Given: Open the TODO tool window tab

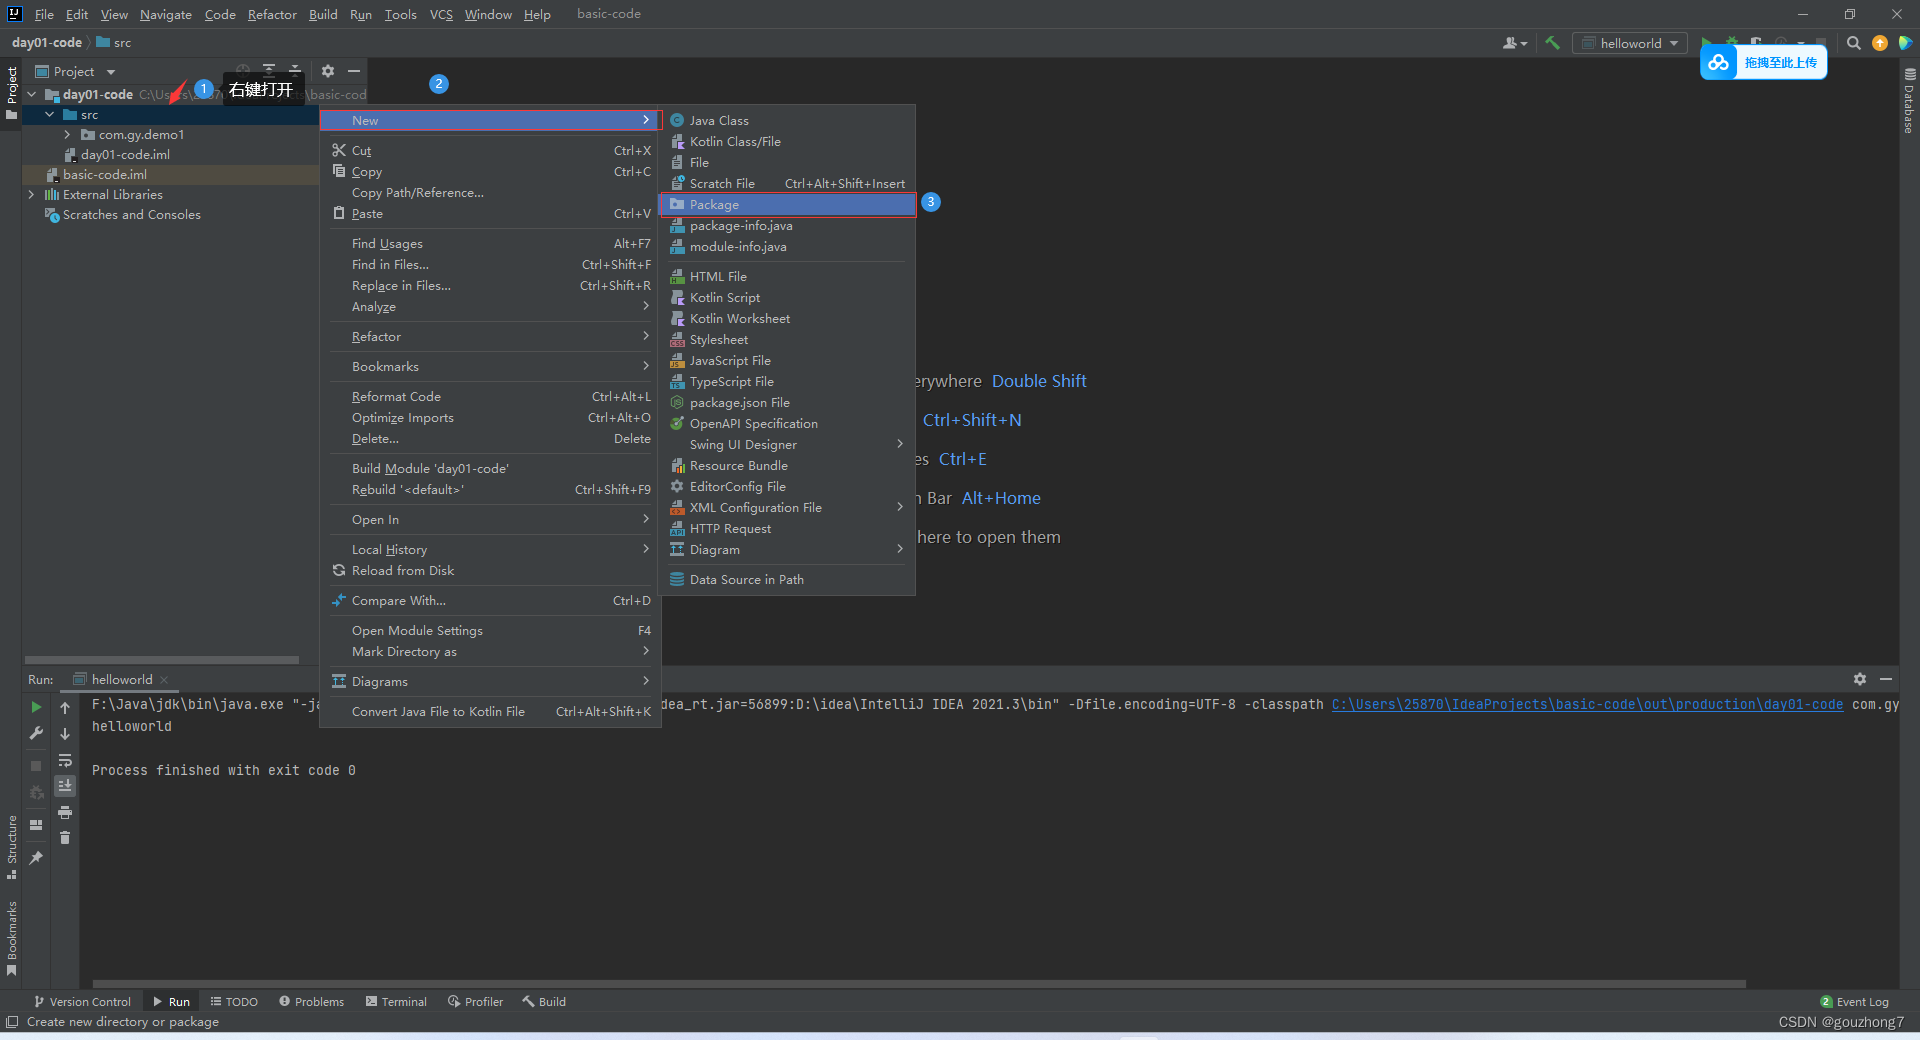Looking at the screenshot, I should click(x=234, y=1001).
